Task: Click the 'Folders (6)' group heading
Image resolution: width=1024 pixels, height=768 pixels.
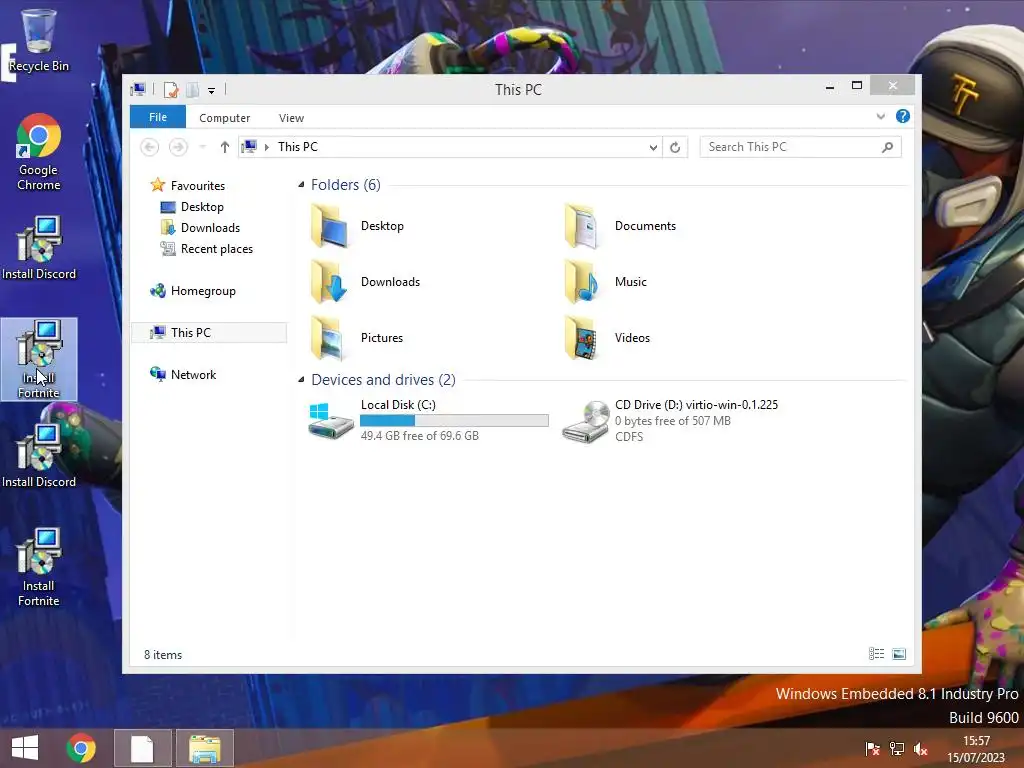Action: tap(345, 185)
